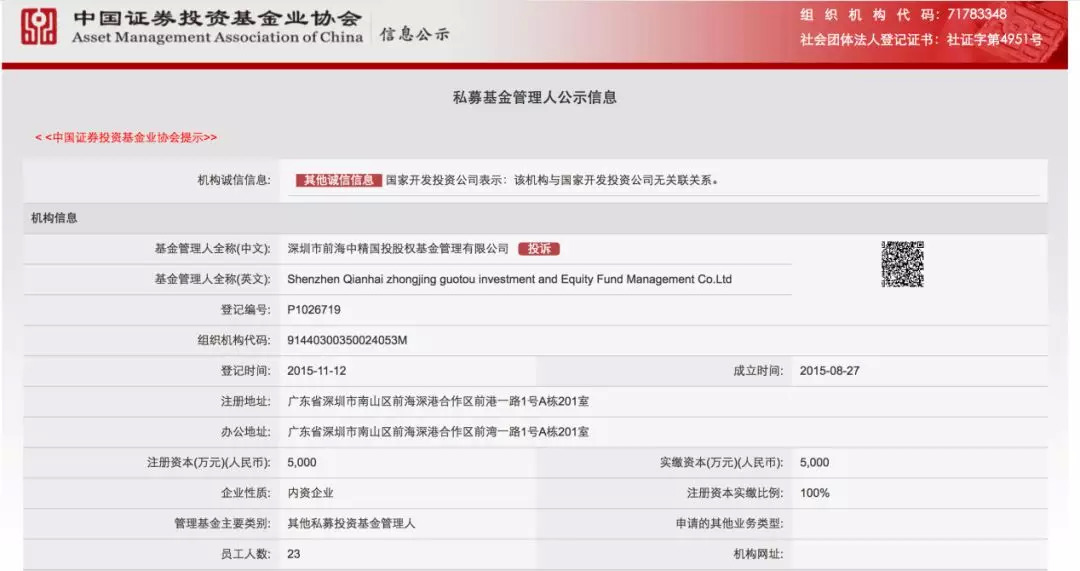The height and width of the screenshot is (571, 1080).
Task: Click the English name Shenzhen Qianhai zhongjing guotou
Action: 510,279
